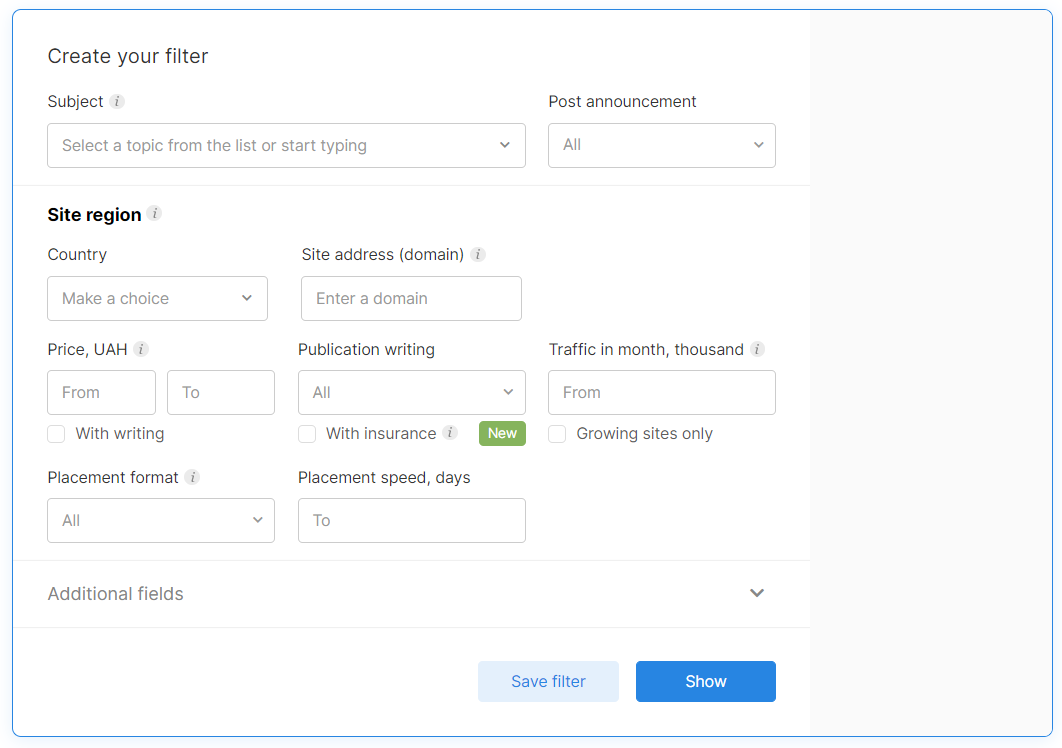Tick the With writing checkbox
1062x748 pixels.
[56, 434]
